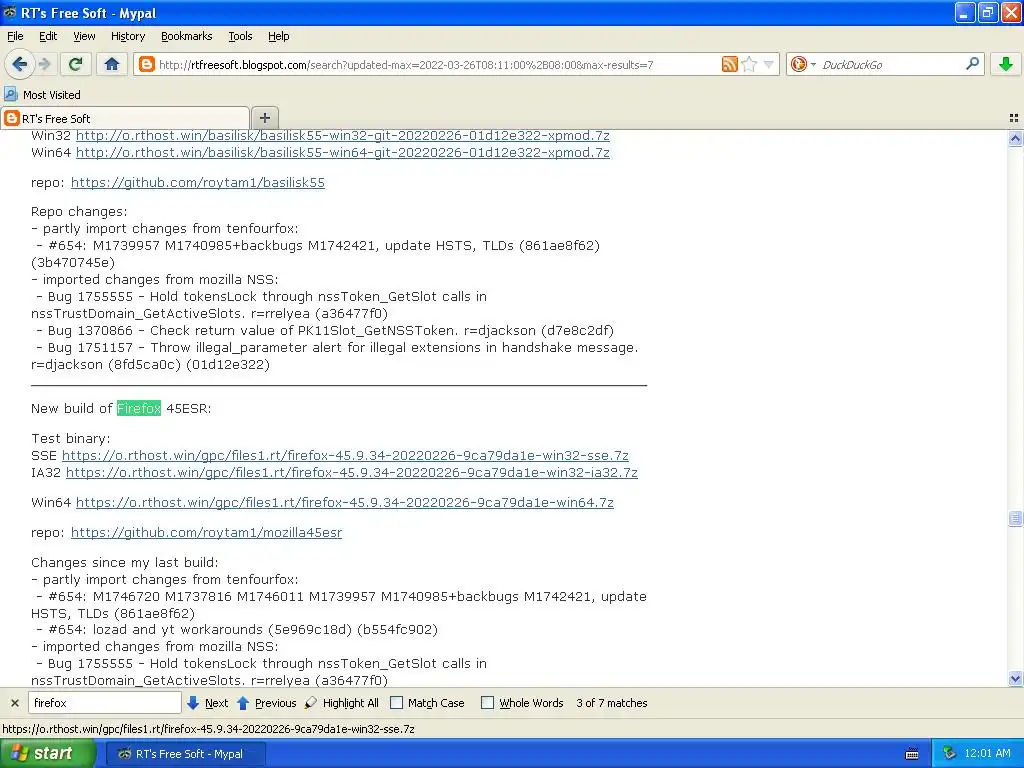Open Downloads with the green arrow
Image resolution: width=1024 pixels, height=768 pixels.
[x=1006, y=64]
